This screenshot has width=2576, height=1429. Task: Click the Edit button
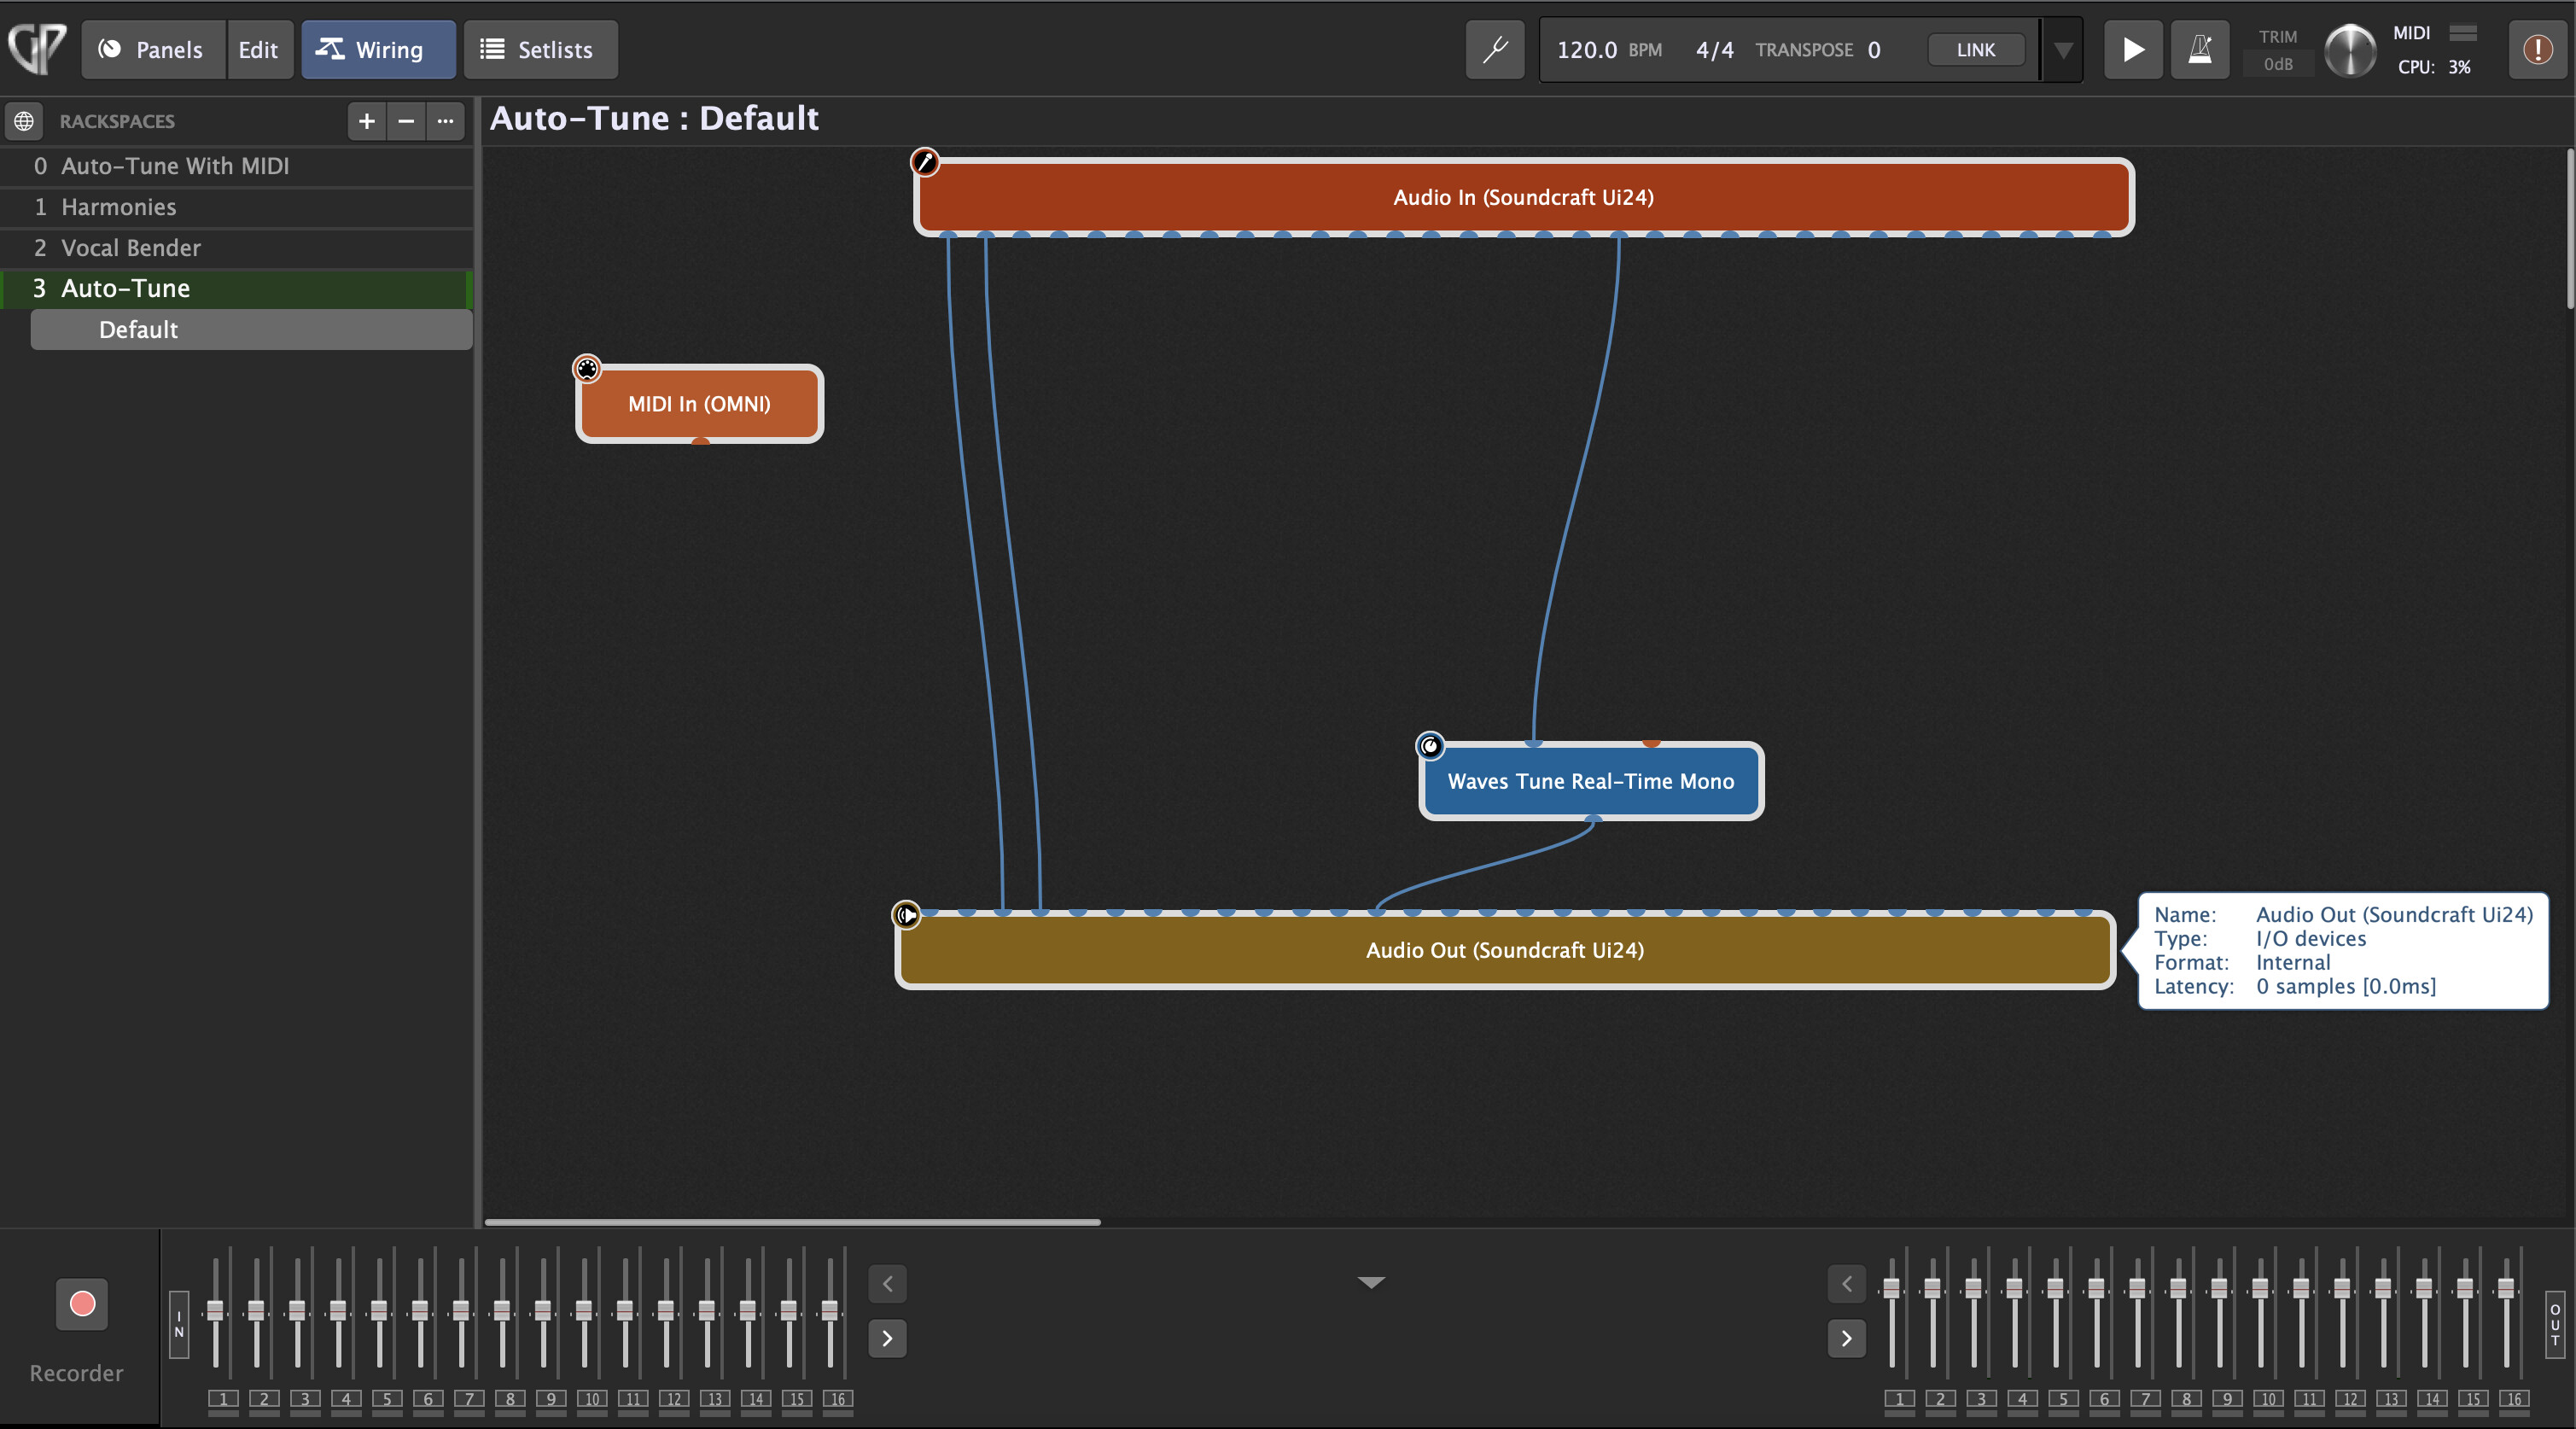(x=258, y=49)
